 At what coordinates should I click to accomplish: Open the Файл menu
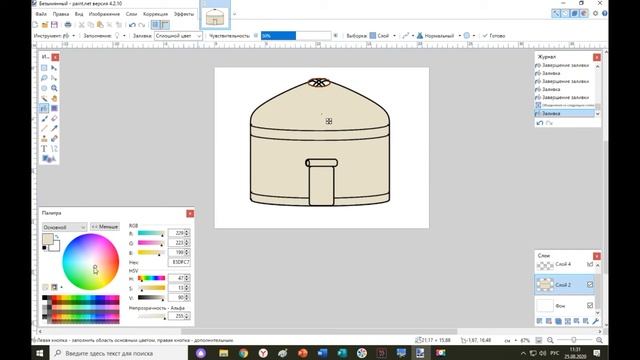pos(41,14)
